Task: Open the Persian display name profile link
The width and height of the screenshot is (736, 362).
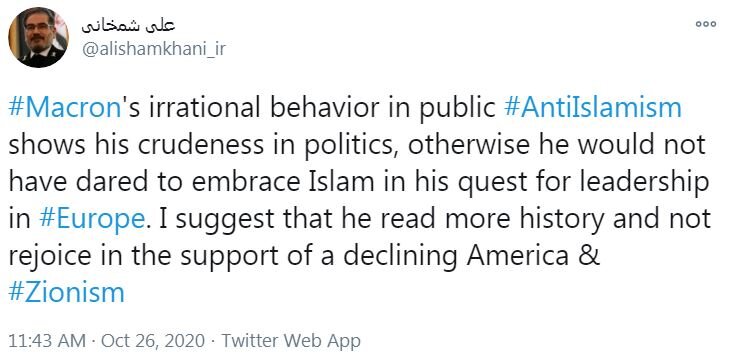Action: (x=128, y=26)
